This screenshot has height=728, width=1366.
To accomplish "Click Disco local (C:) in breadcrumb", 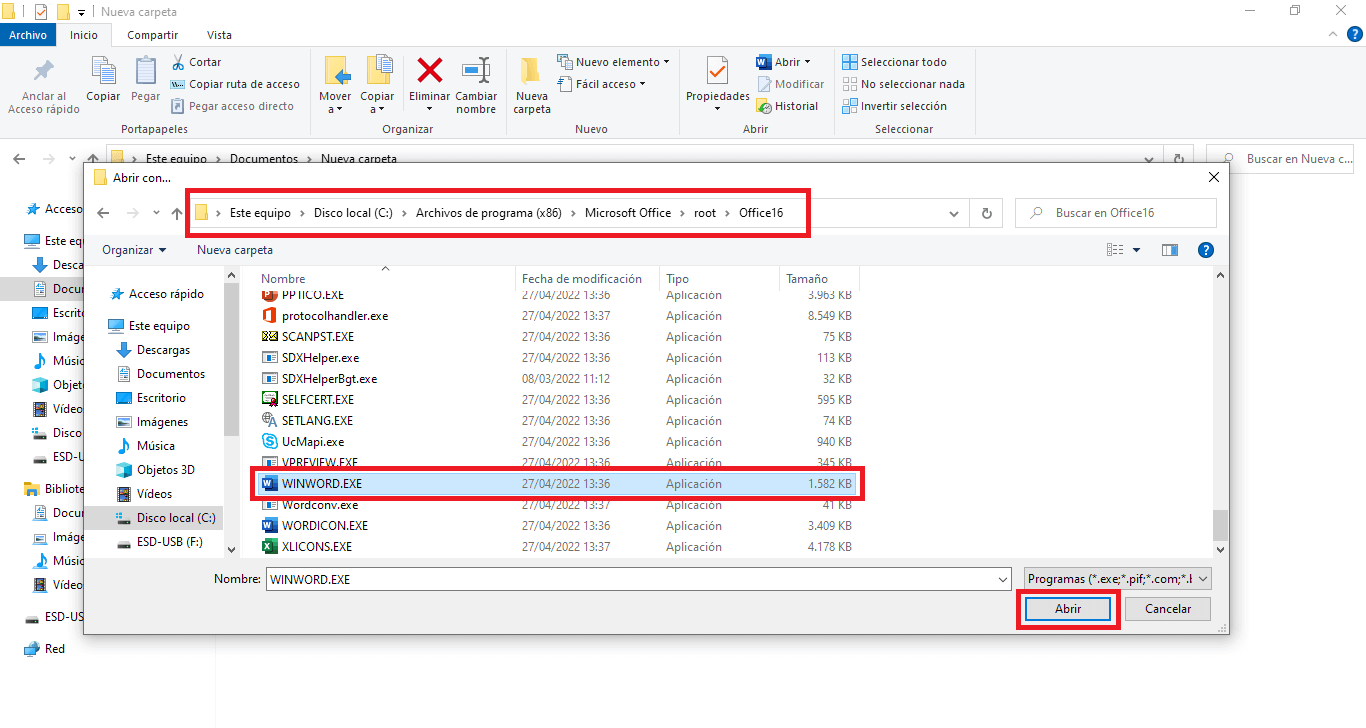I will pos(353,213).
